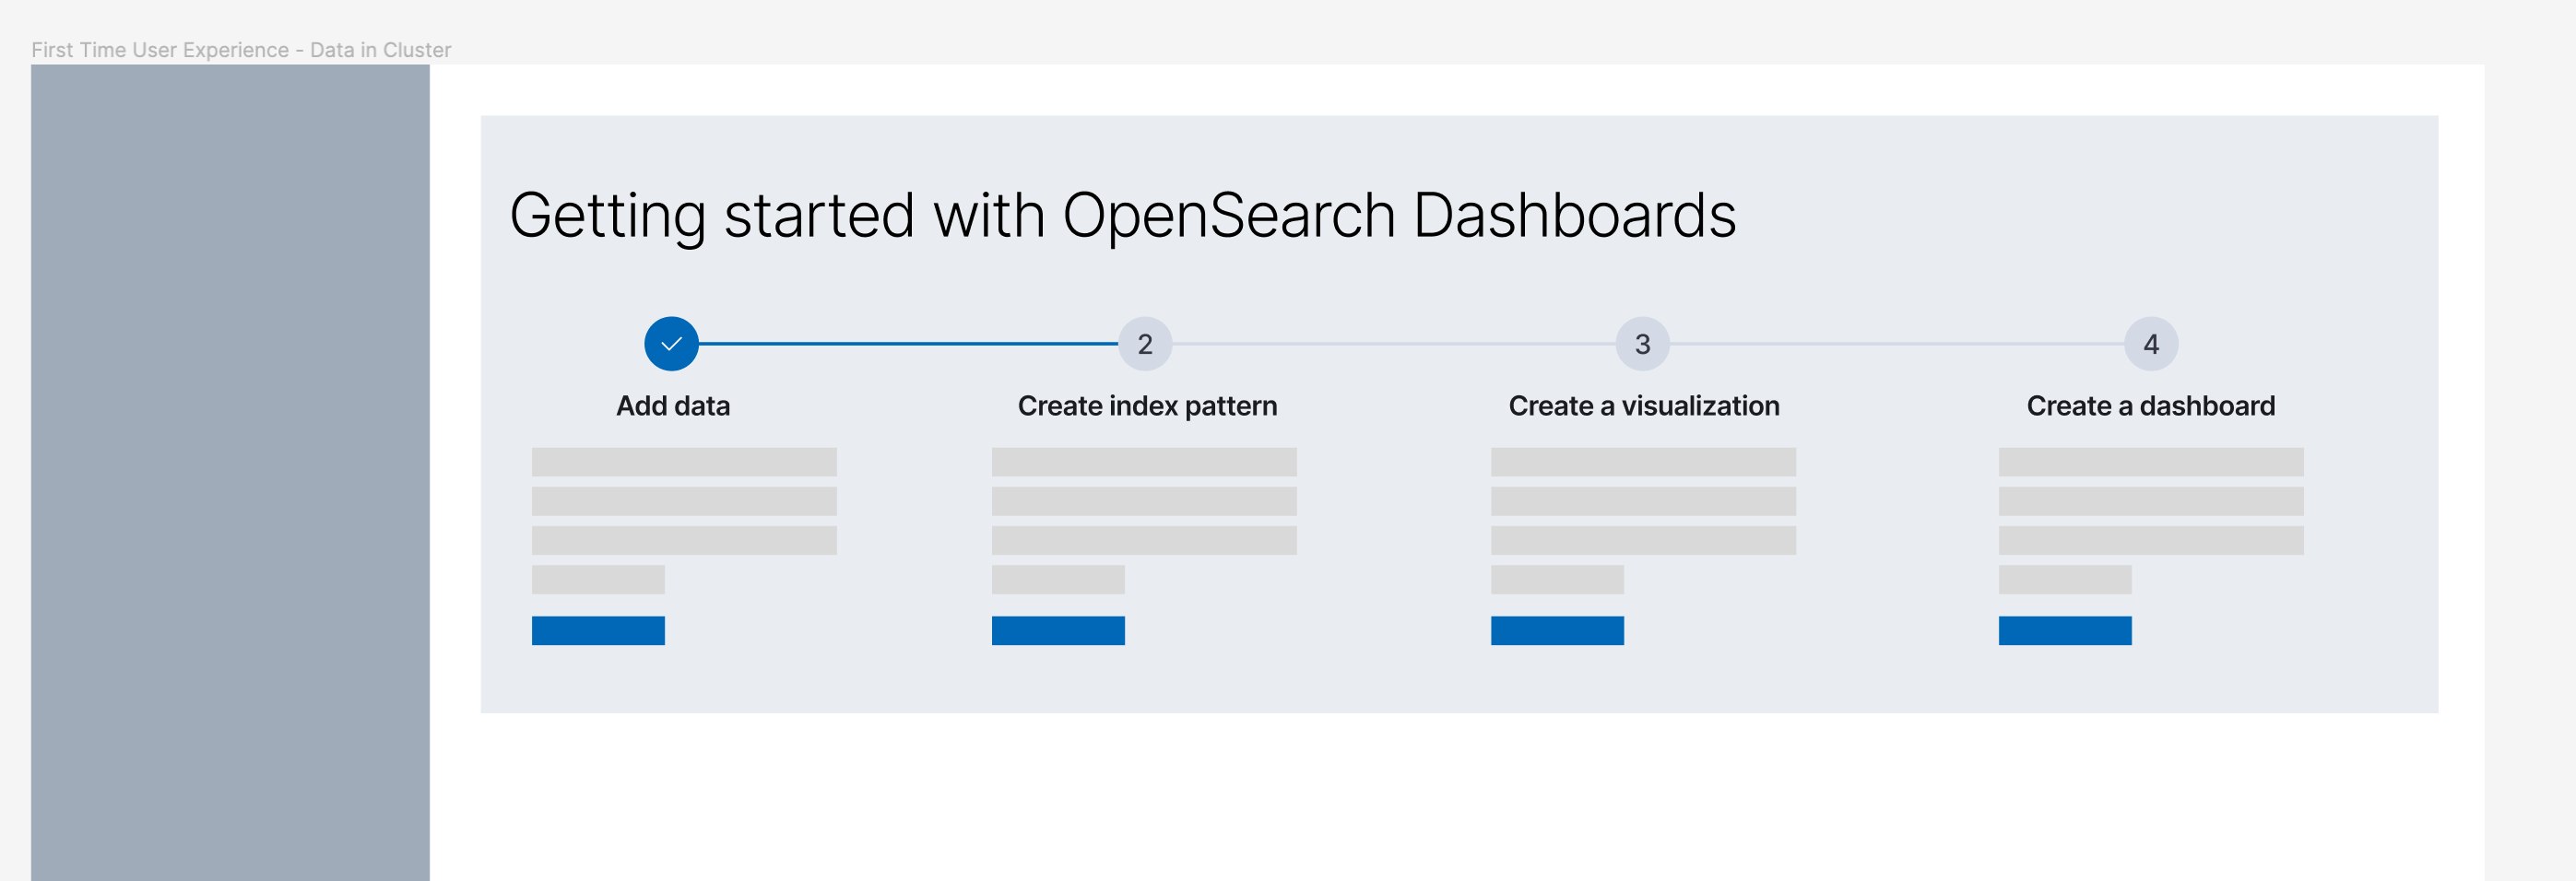The height and width of the screenshot is (881, 2576).
Task: Click the blue button under Create a visualization
Action: 1557,631
